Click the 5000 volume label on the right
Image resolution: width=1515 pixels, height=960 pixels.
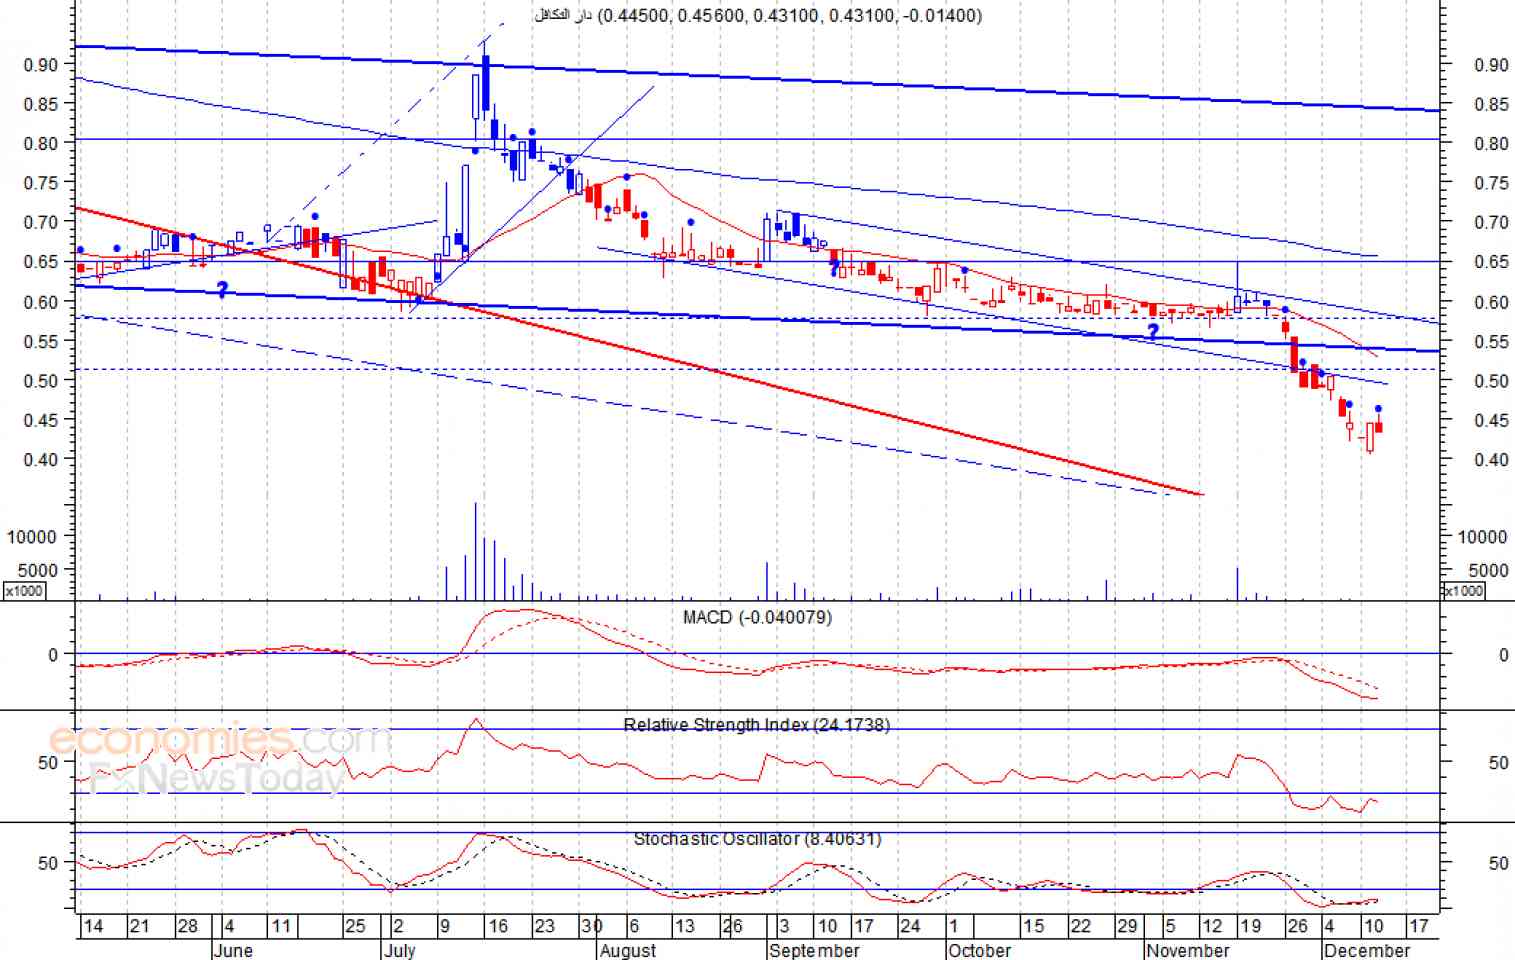click(x=1489, y=571)
